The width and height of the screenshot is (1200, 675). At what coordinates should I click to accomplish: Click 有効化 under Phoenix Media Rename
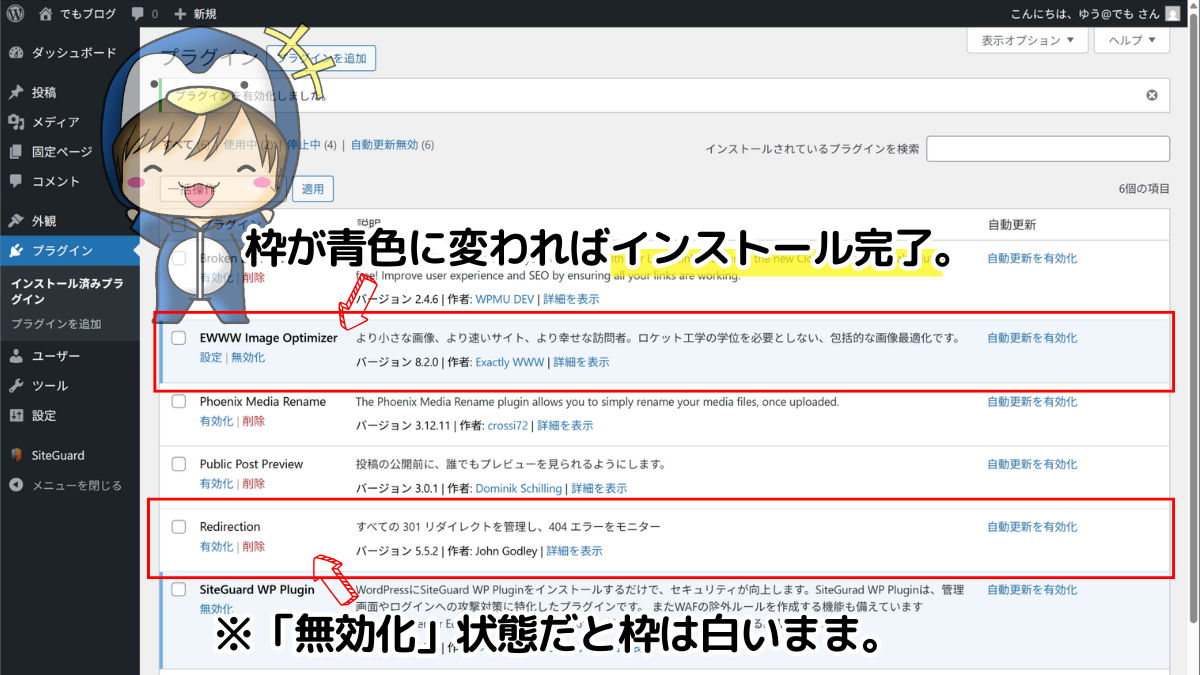(216, 421)
